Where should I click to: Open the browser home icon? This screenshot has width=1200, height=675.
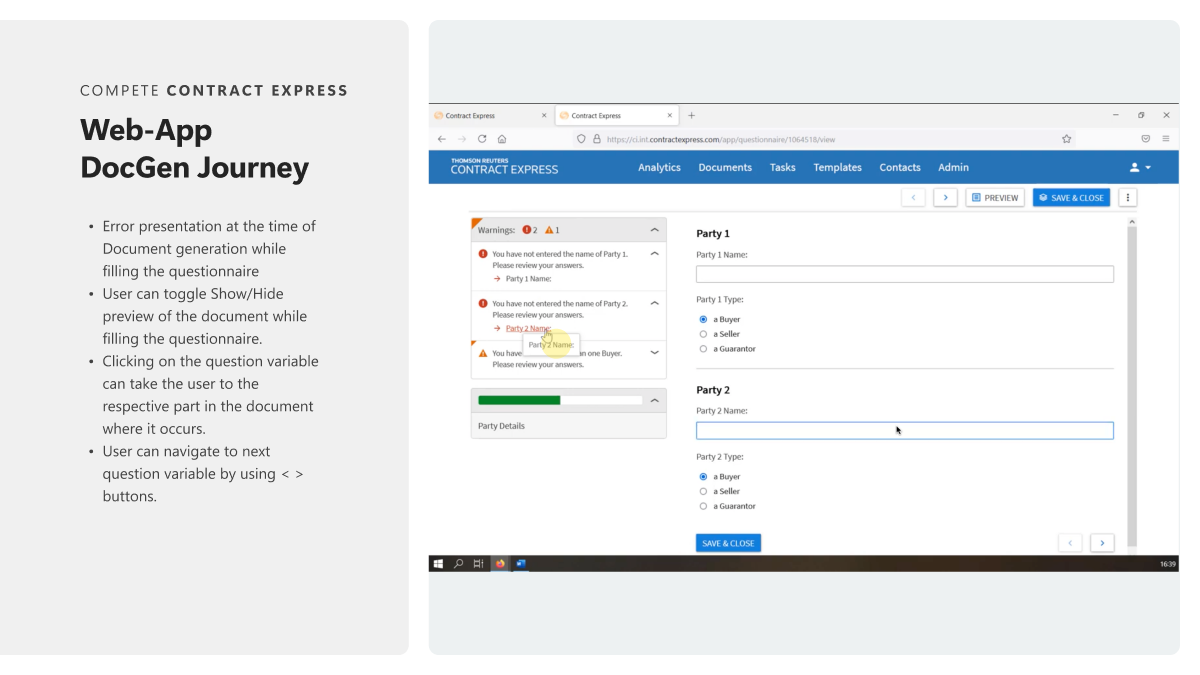pyautogui.click(x=502, y=139)
